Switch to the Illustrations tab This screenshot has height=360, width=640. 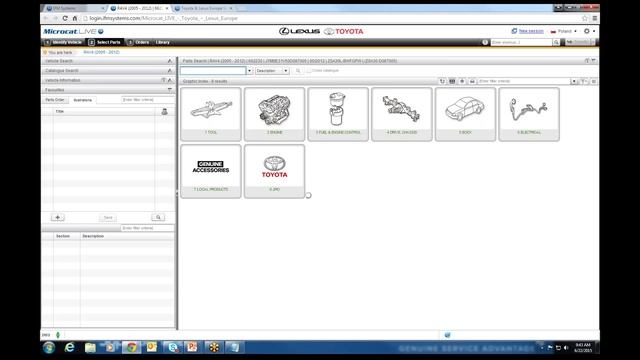coord(82,100)
